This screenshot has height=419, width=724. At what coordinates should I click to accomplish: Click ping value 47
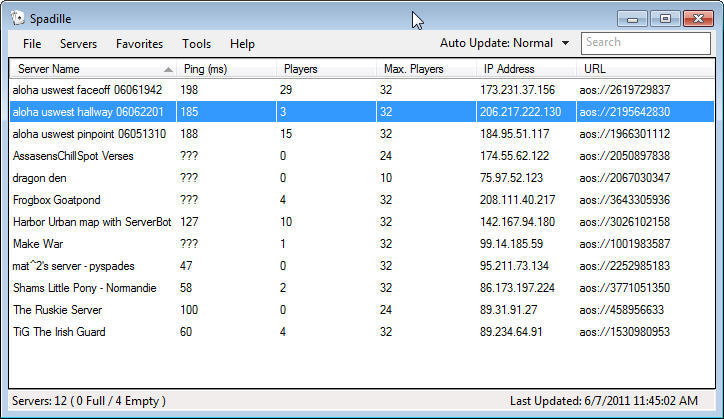point(186,266)
